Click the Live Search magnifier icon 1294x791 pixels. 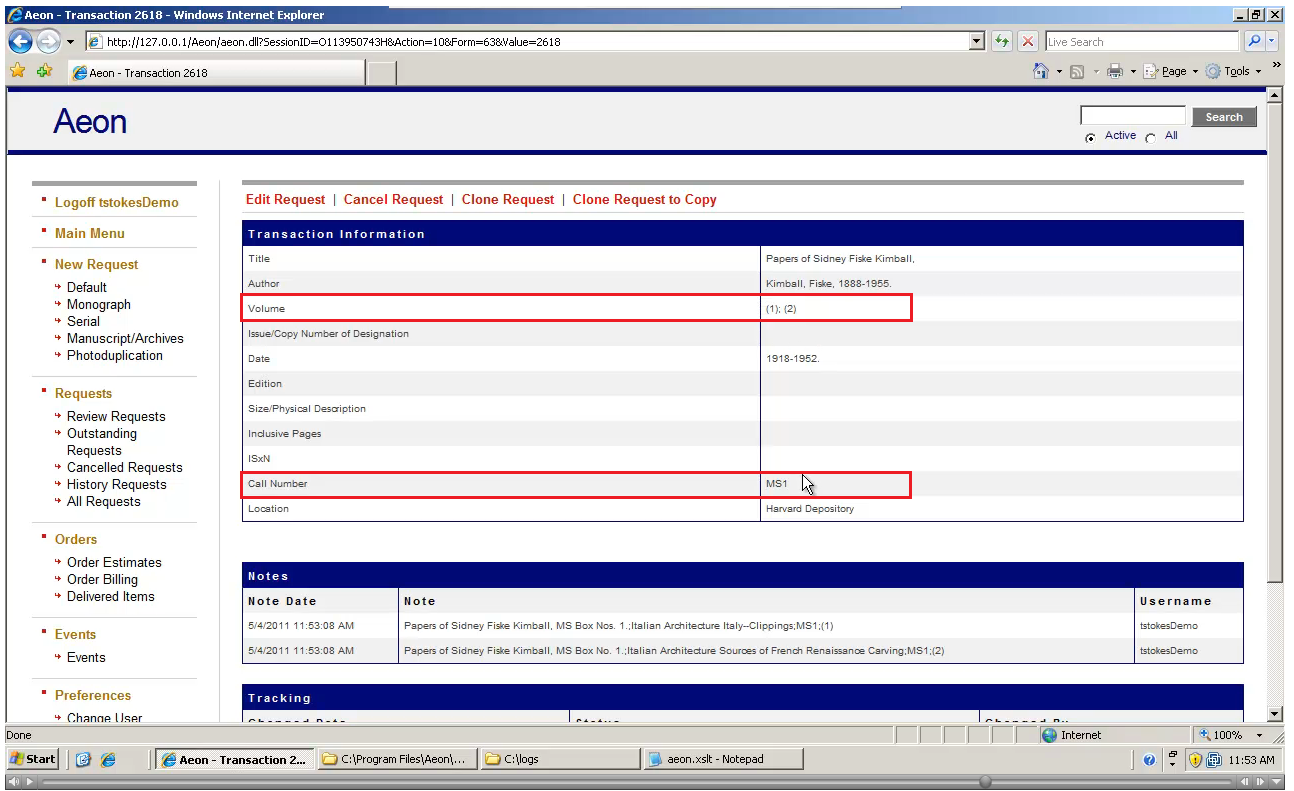click(1254, 41)
